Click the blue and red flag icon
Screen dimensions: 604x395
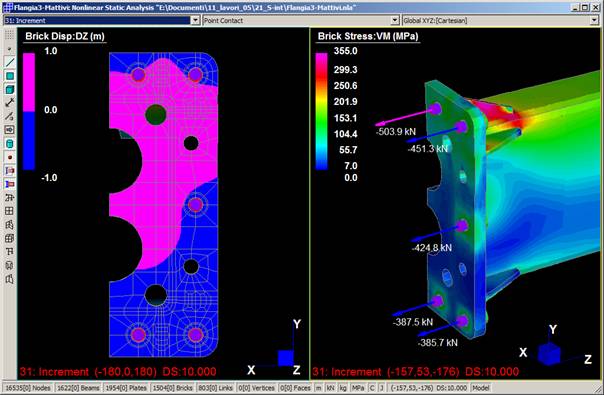[x=10, y=184]
